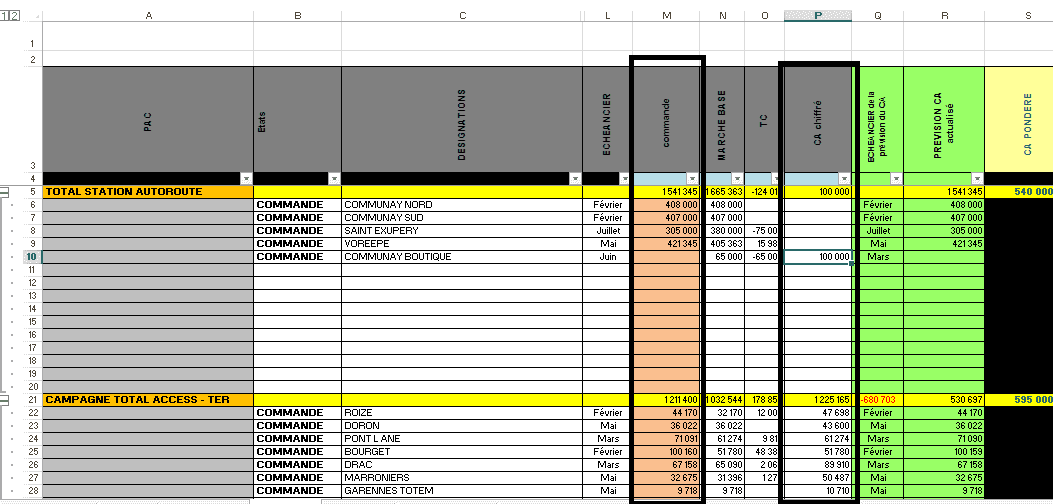Select the DORON designation cell
Screen dimensions: 1053x504
pos(462,425)
